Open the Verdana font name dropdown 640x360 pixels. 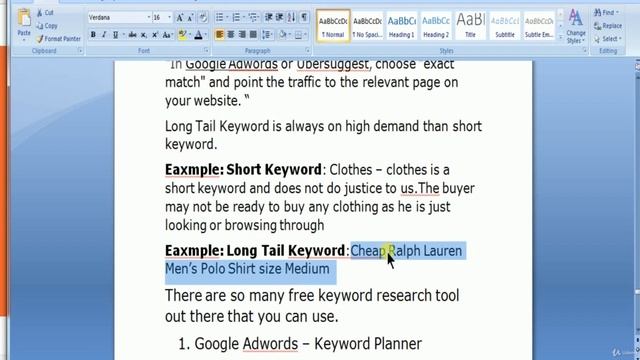pyautogui.click(x=149, y=18)
